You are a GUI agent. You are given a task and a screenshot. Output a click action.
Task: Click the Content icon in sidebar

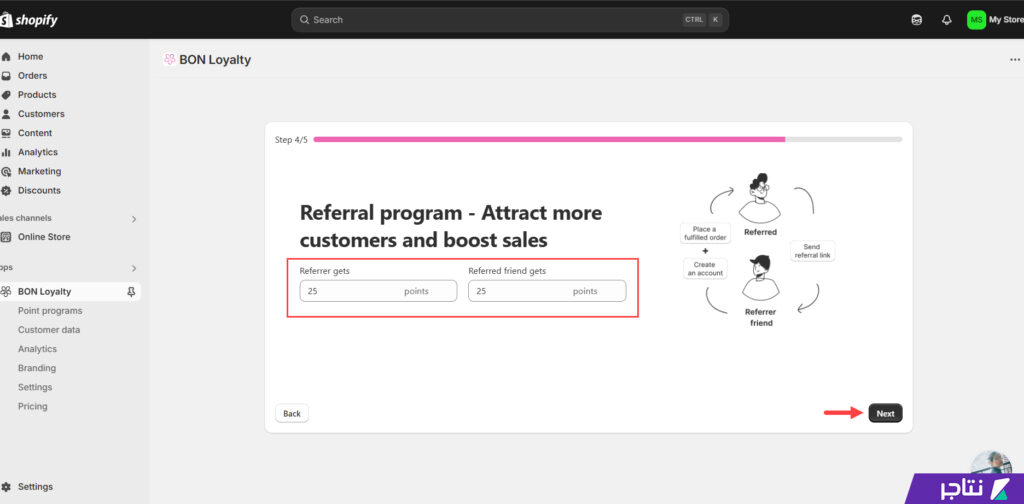tap(6, 133)
